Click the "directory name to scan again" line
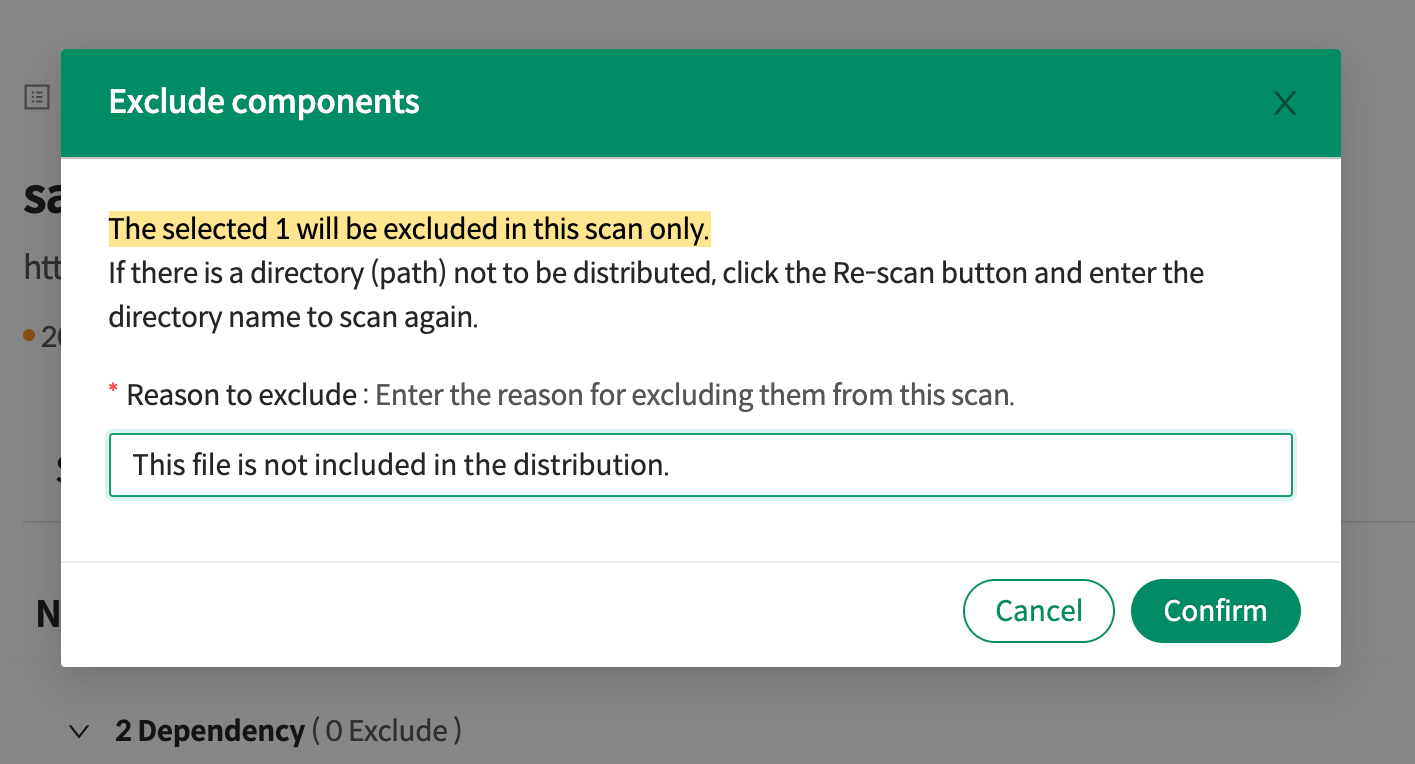The width and height of the screenshot is (1415, 764). click(293, 317)
